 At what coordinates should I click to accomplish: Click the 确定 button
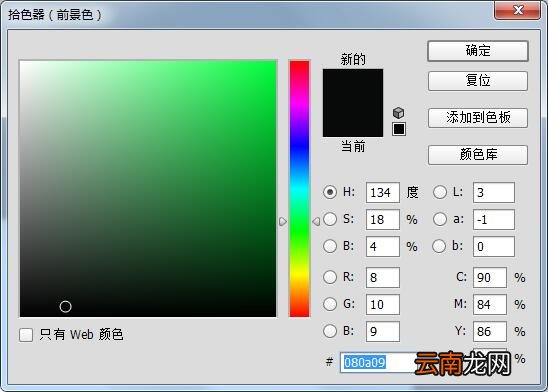pyautogui.click(x=478, y=51)
